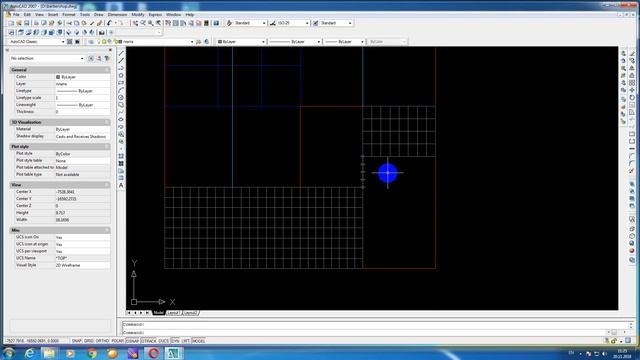Click the Make Object's Layer Current icon
This screenshot has width=640, height=360.
tap(199, 42)
